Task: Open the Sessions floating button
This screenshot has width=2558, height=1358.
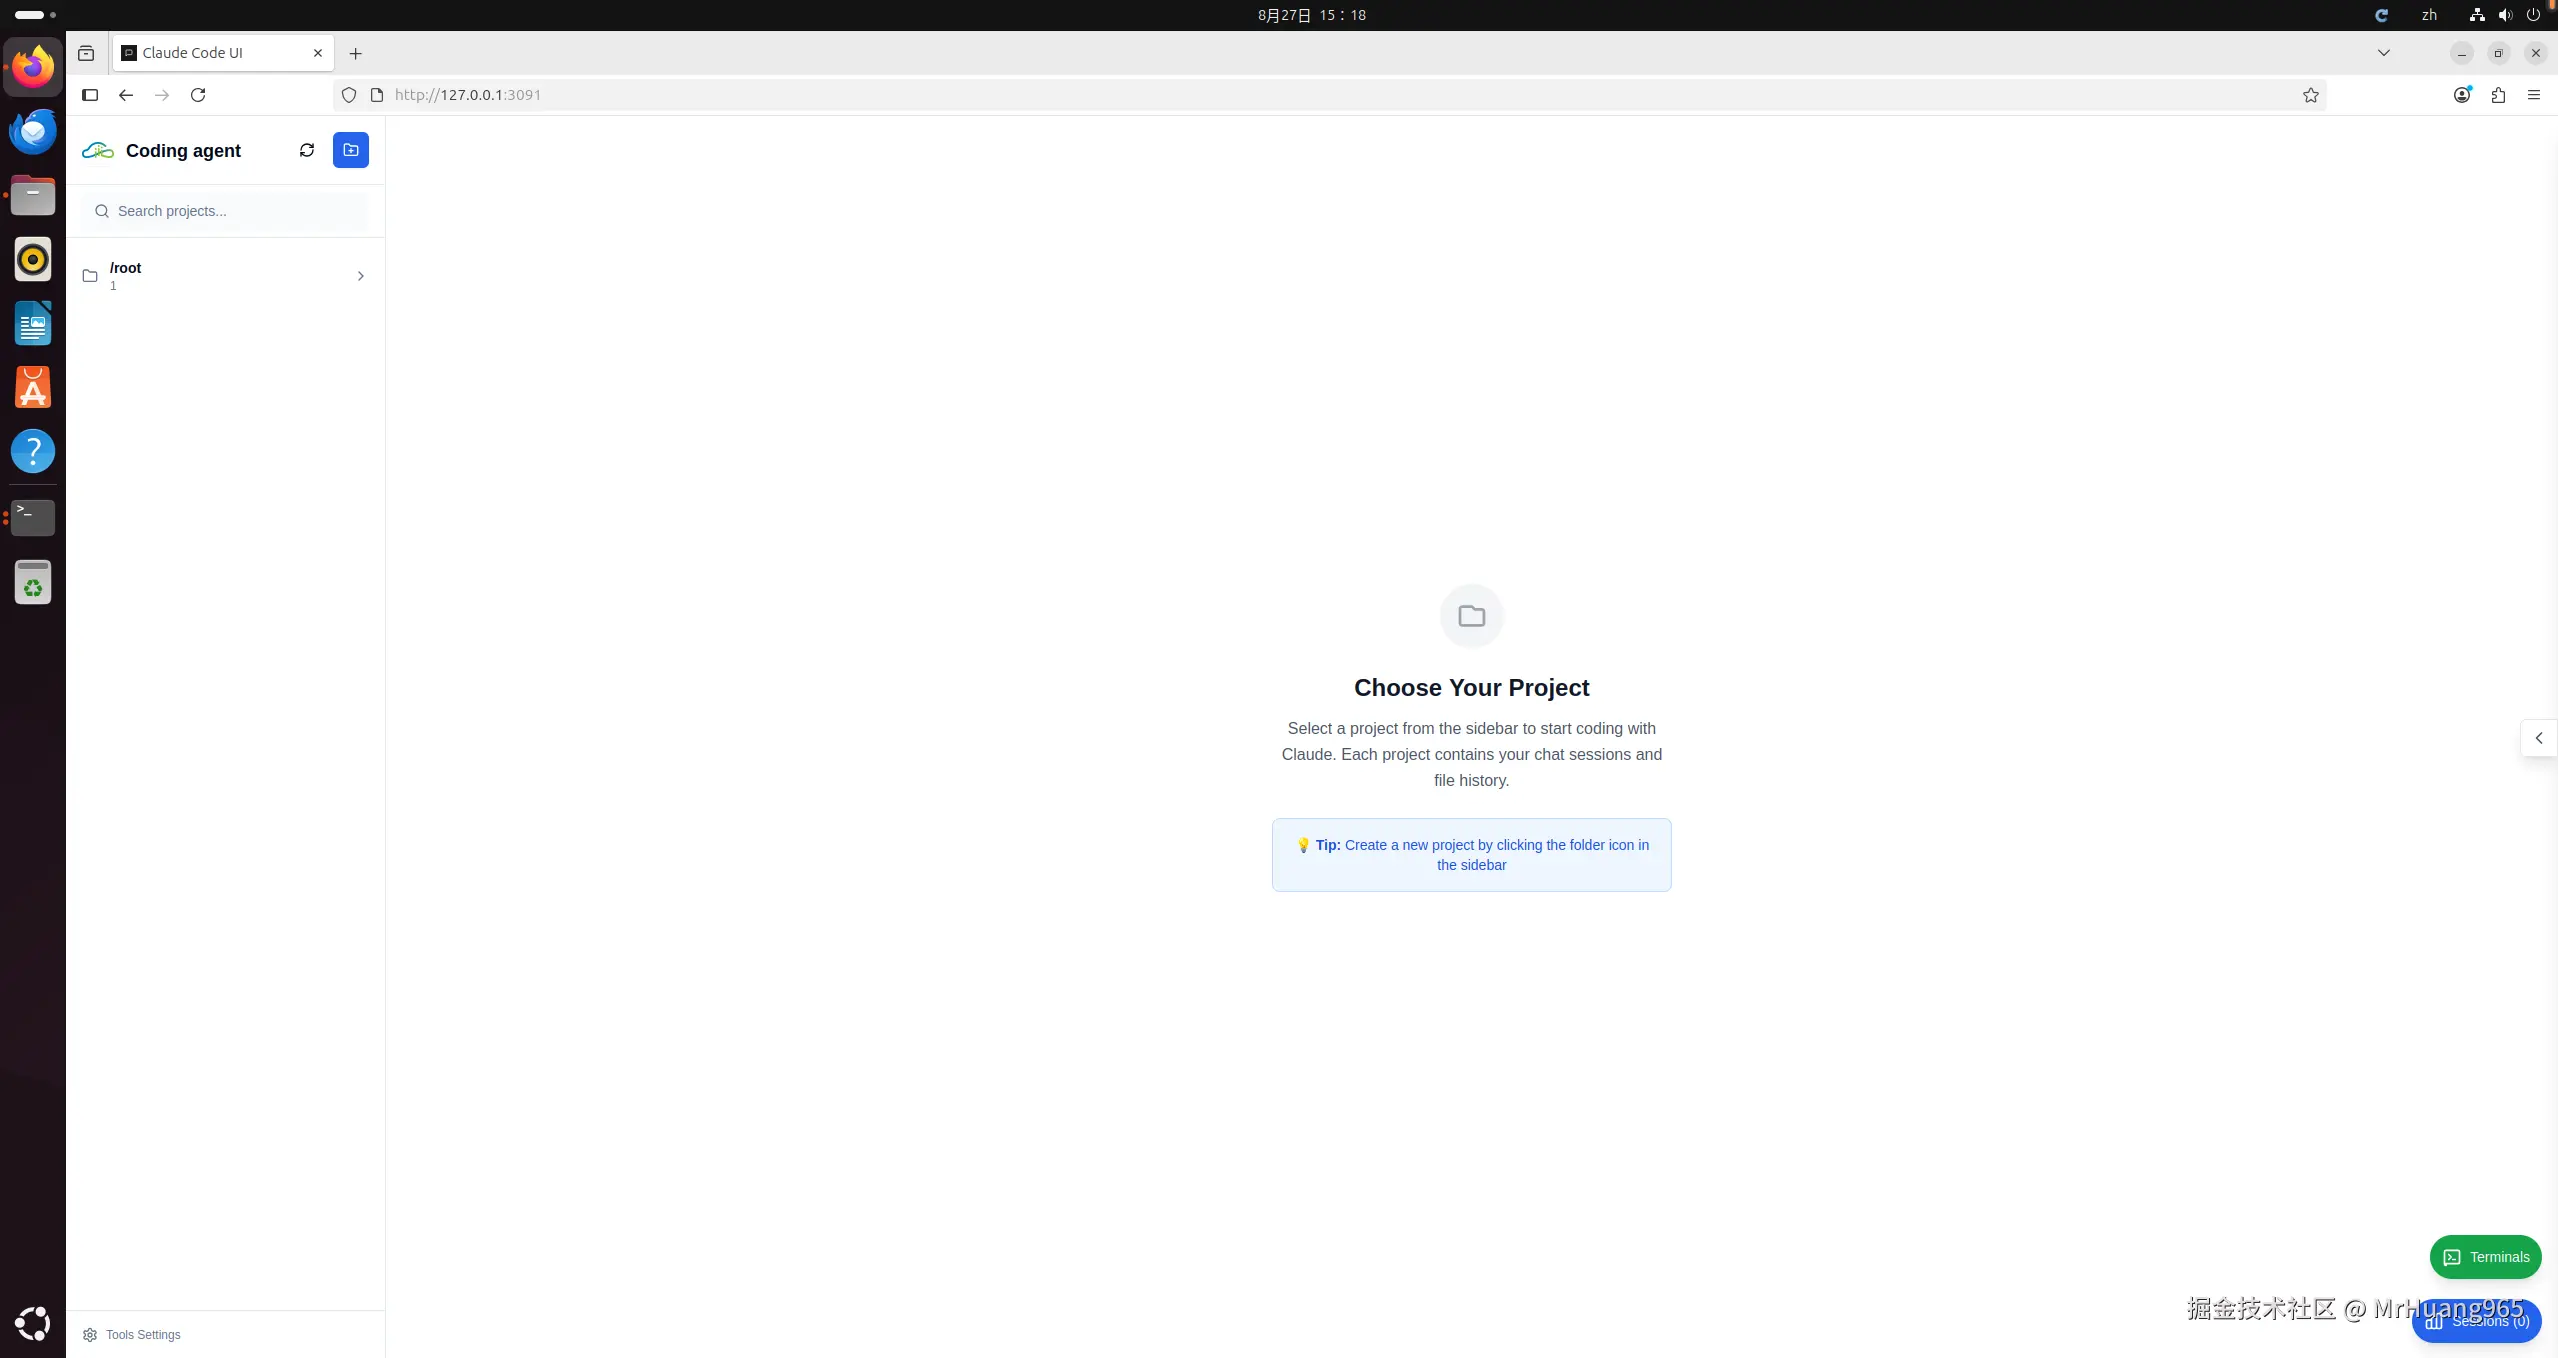Action: click(2476, 1322)
